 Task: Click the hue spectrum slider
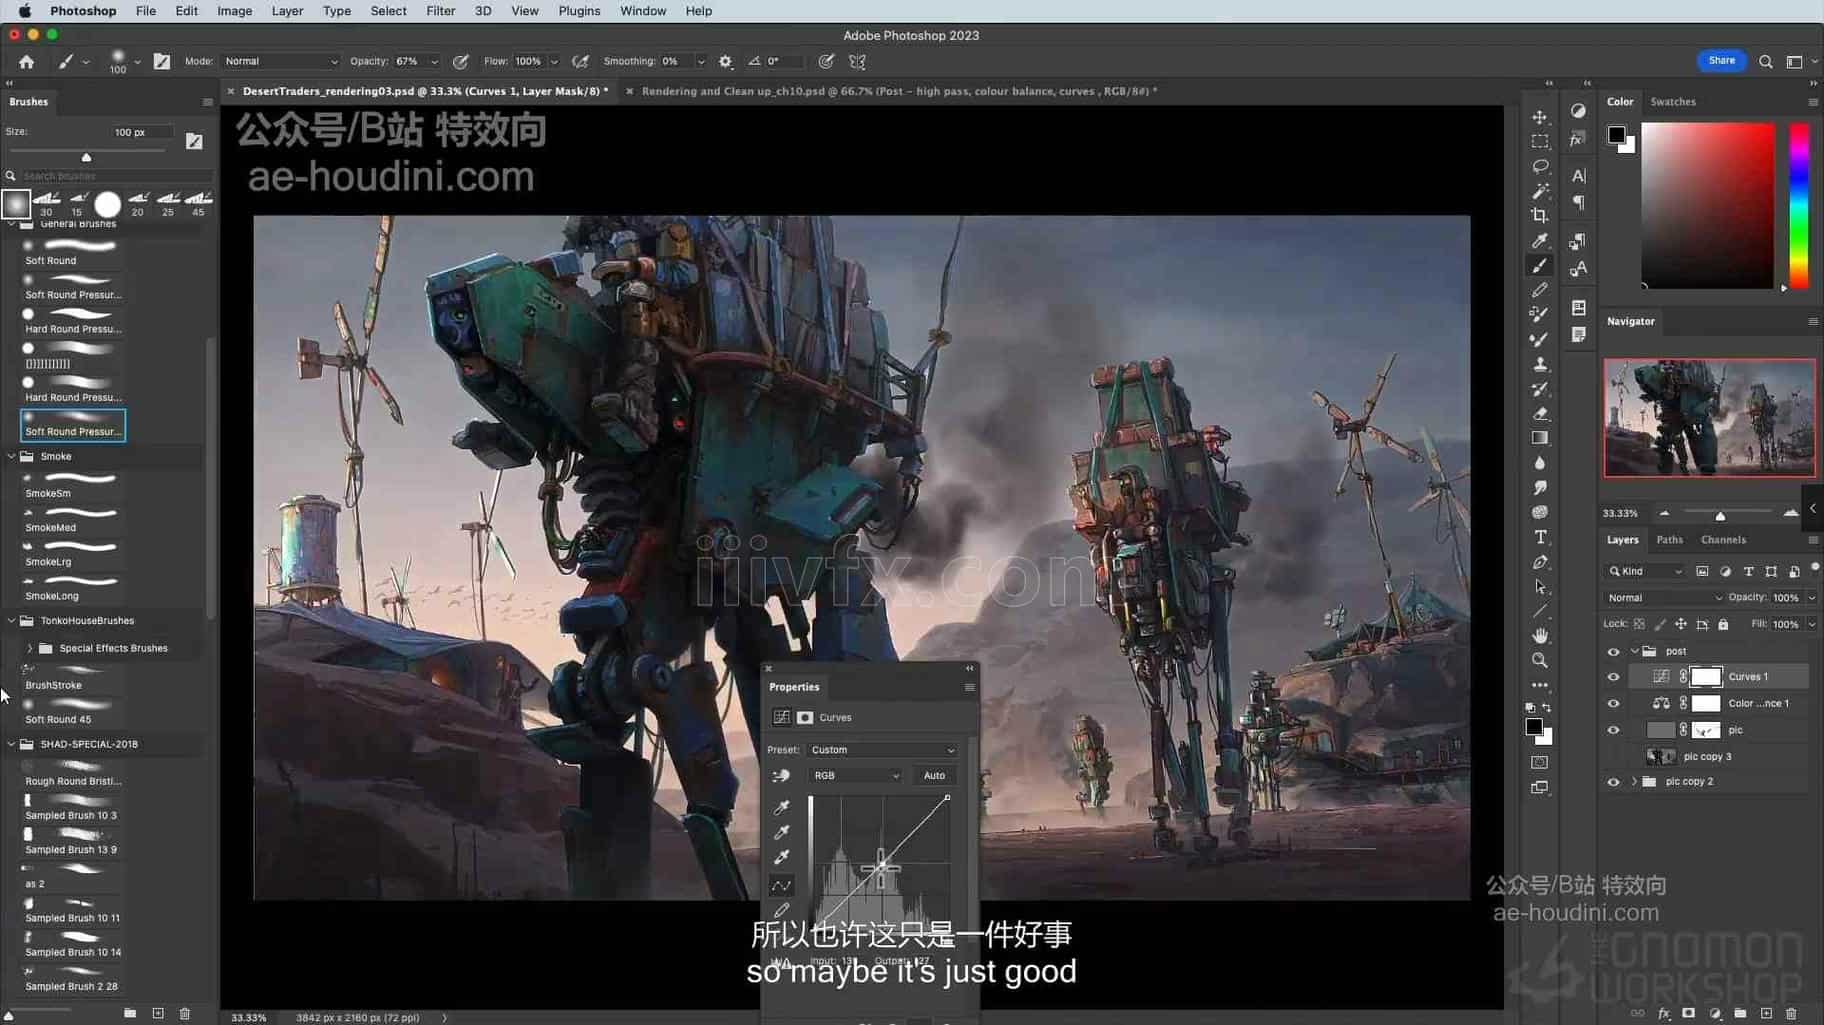(1799, 206)
